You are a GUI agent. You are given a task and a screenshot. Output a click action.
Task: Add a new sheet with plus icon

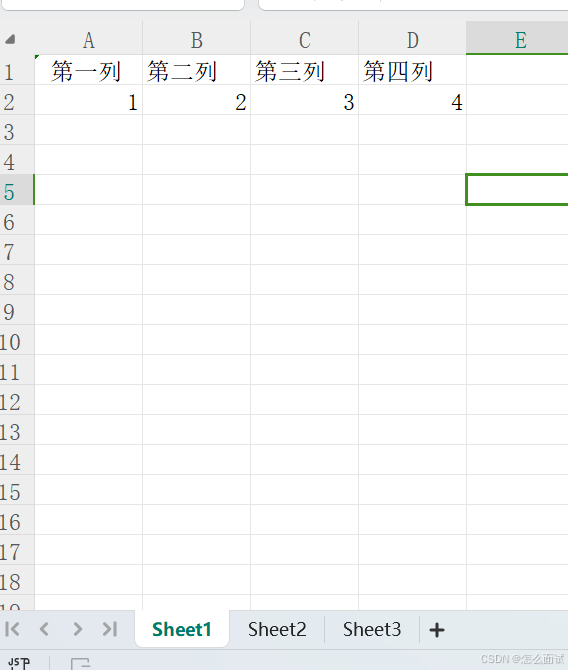pyautogui.click(x=437, y=630)
